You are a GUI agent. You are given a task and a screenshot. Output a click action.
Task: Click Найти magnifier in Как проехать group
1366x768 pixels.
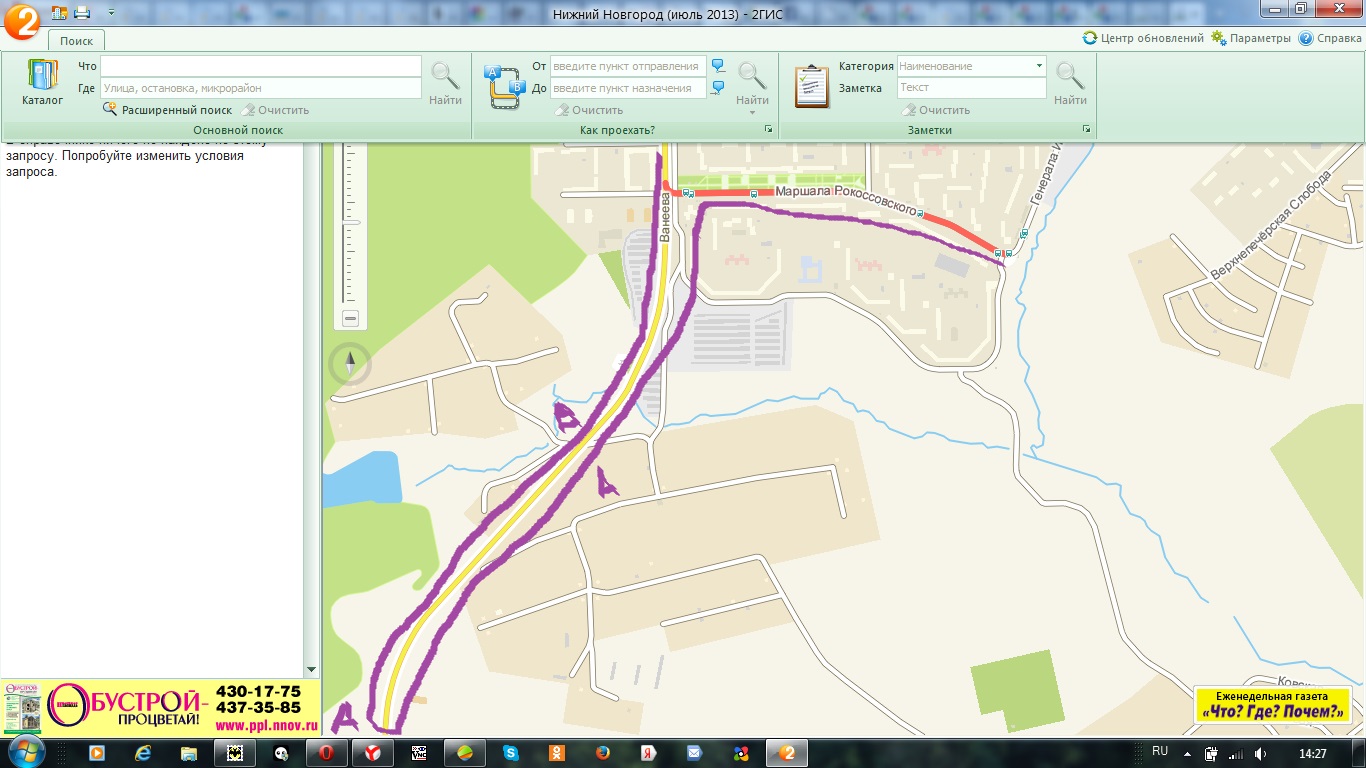[752, 83]
